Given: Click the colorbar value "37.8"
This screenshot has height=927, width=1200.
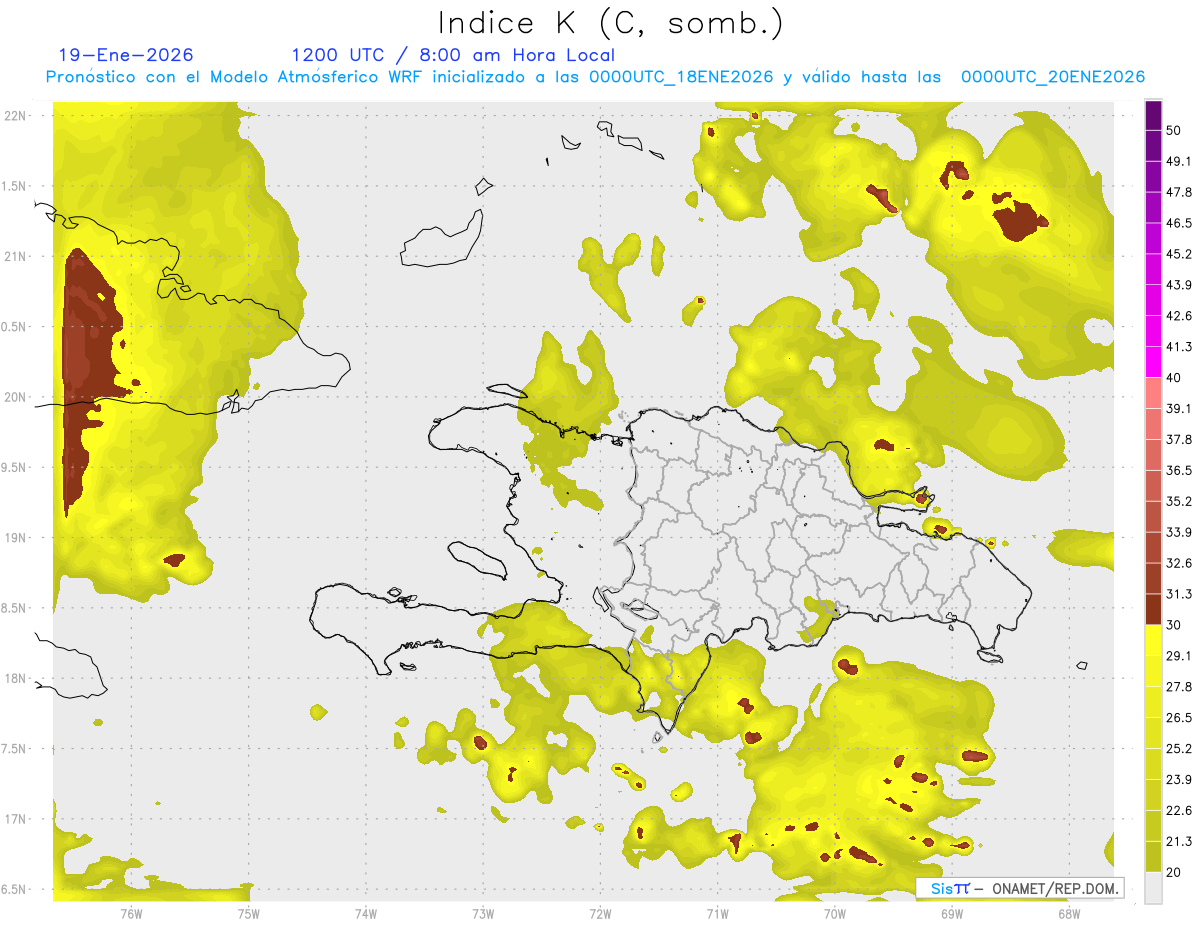Looking at the screenshot, I should pyautogui.click(x=1179, y=439).
